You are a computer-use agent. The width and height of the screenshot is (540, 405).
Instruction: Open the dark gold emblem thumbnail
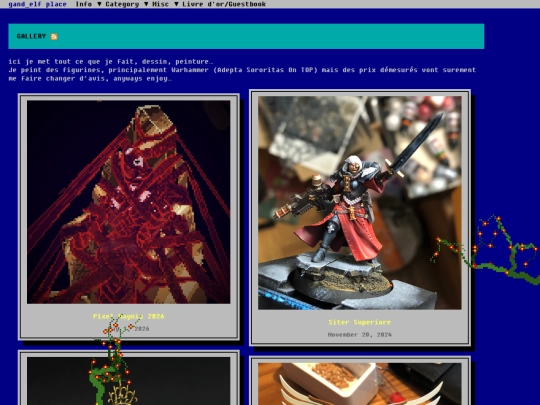click(x=128, y=381)
